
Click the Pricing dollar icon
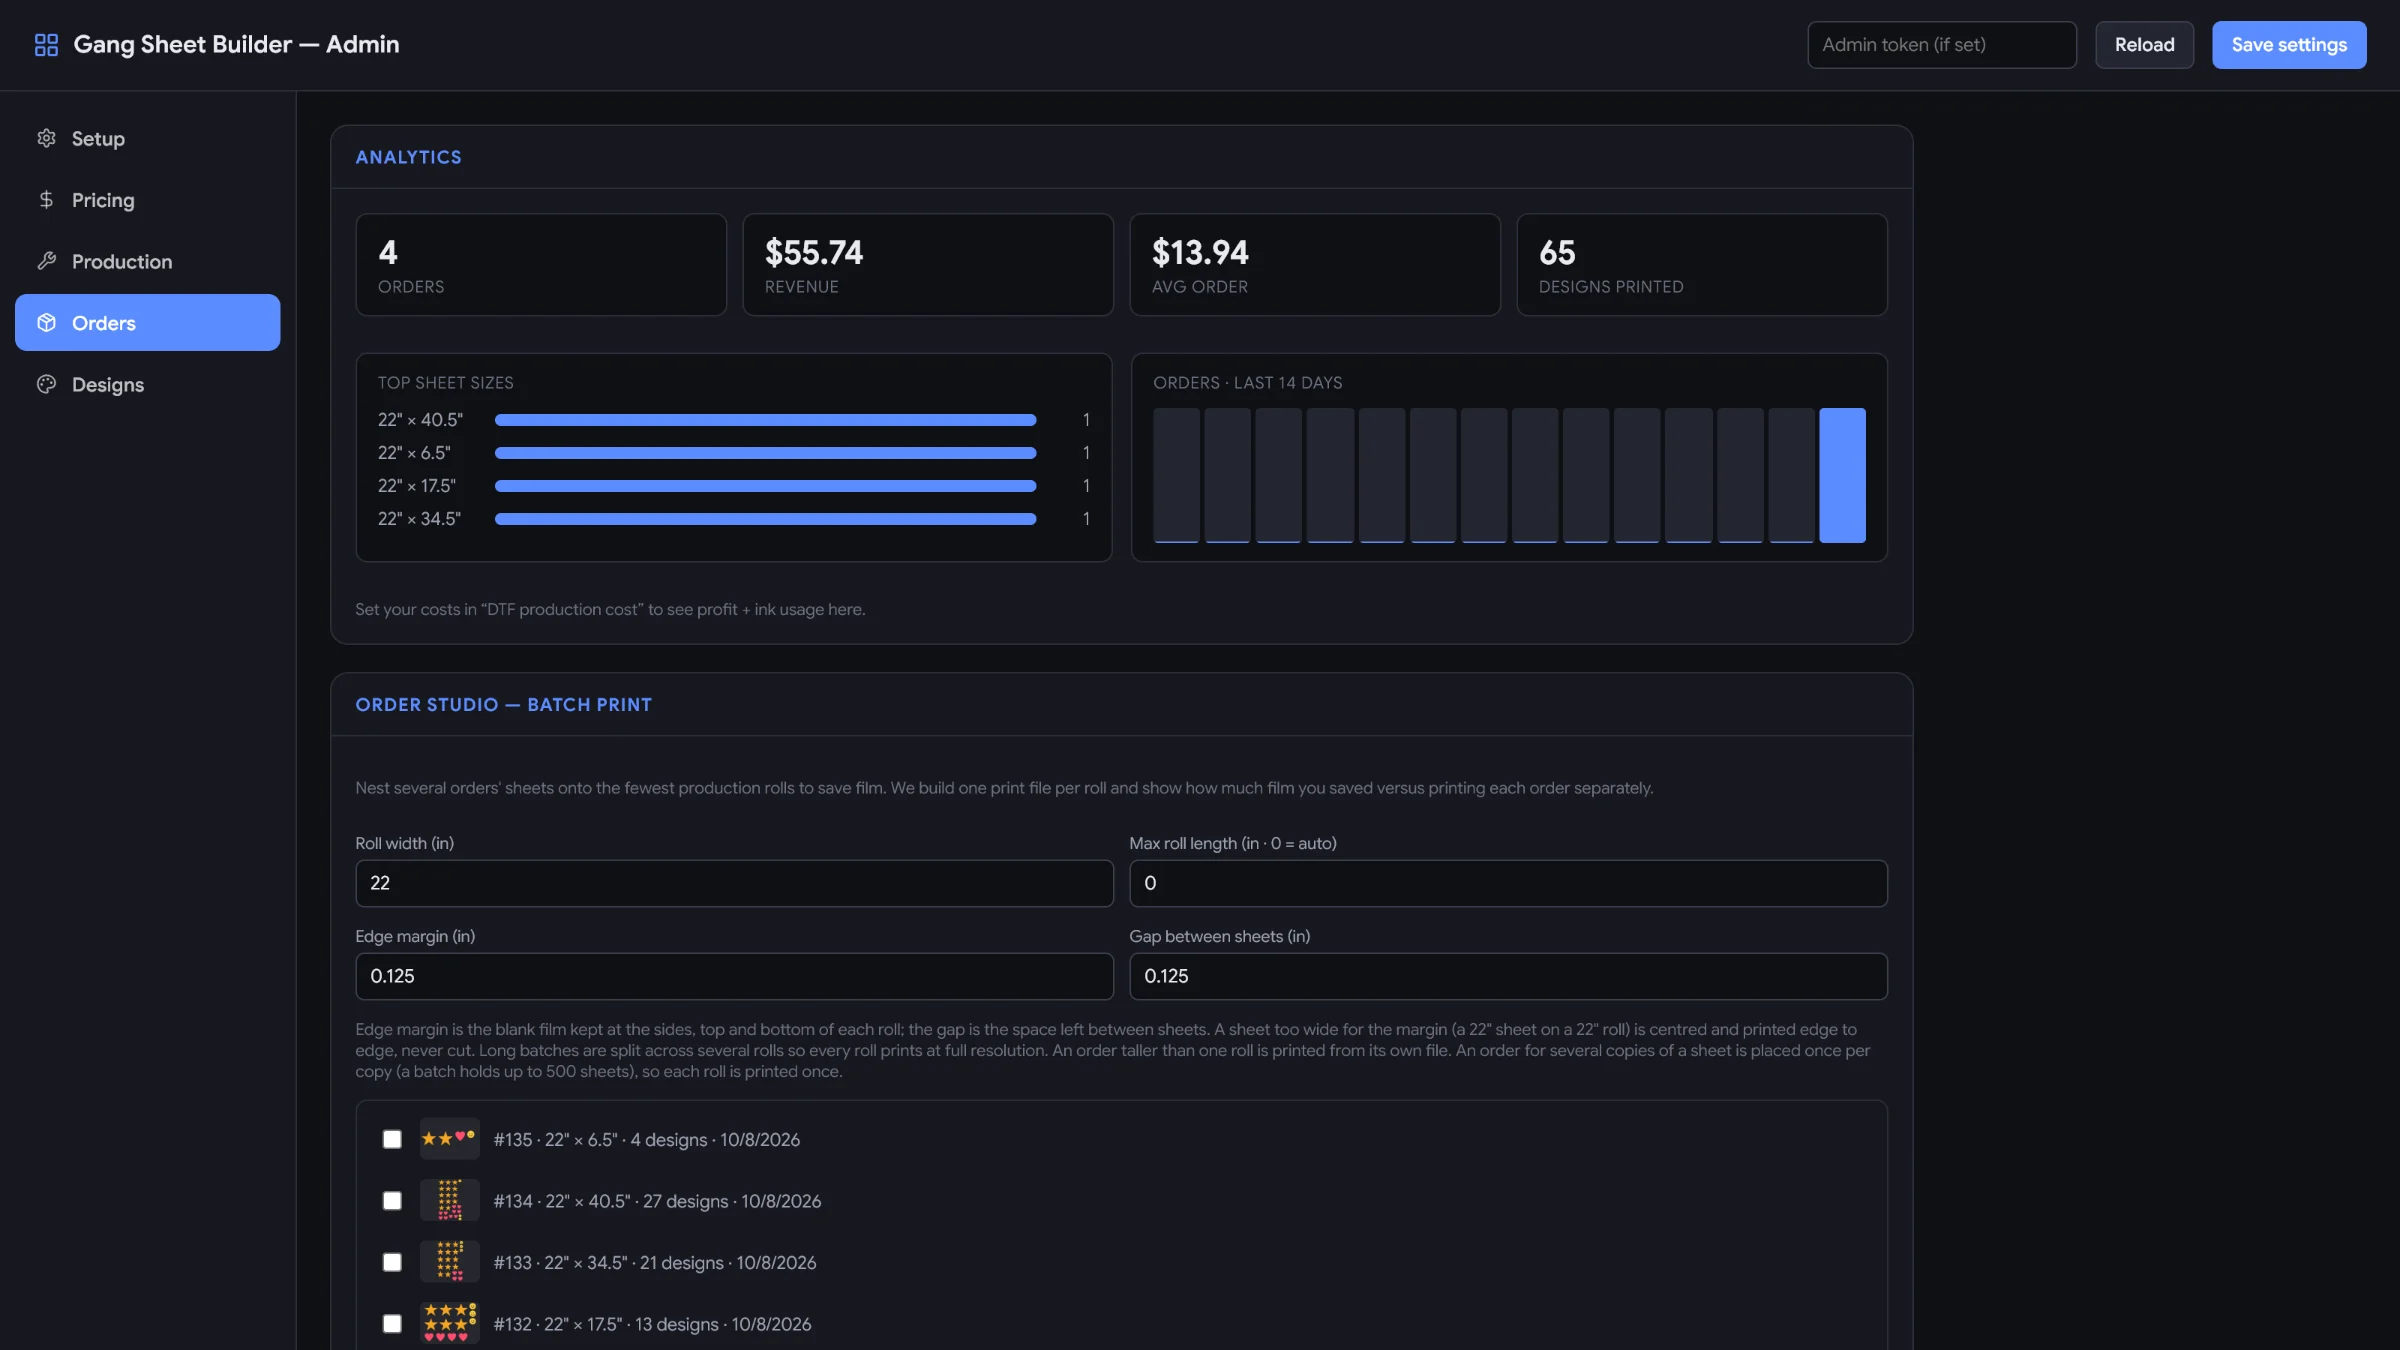(46, 200)
